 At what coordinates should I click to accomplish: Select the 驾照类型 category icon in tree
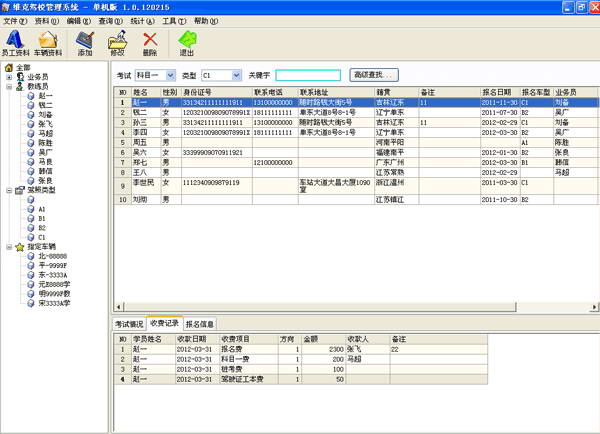[20, 190]
